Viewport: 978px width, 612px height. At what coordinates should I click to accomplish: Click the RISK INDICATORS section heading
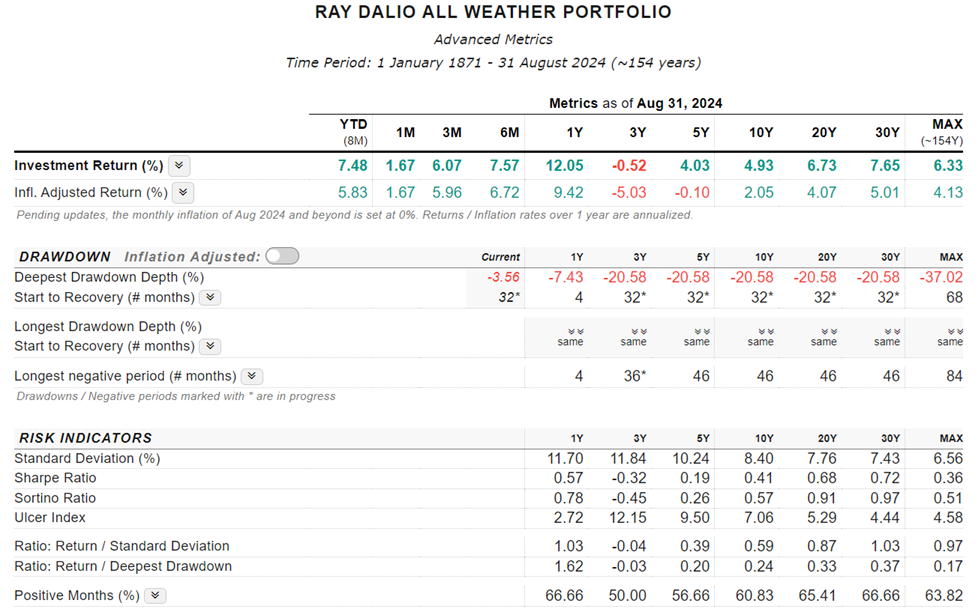85,438
